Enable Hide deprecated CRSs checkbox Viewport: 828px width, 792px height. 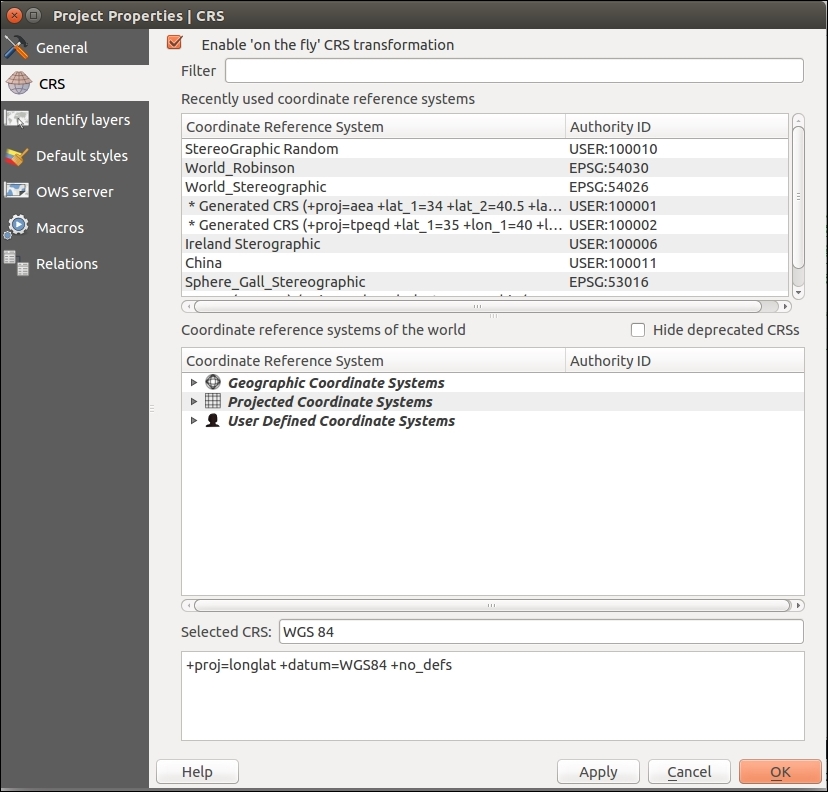coord(638,330)
